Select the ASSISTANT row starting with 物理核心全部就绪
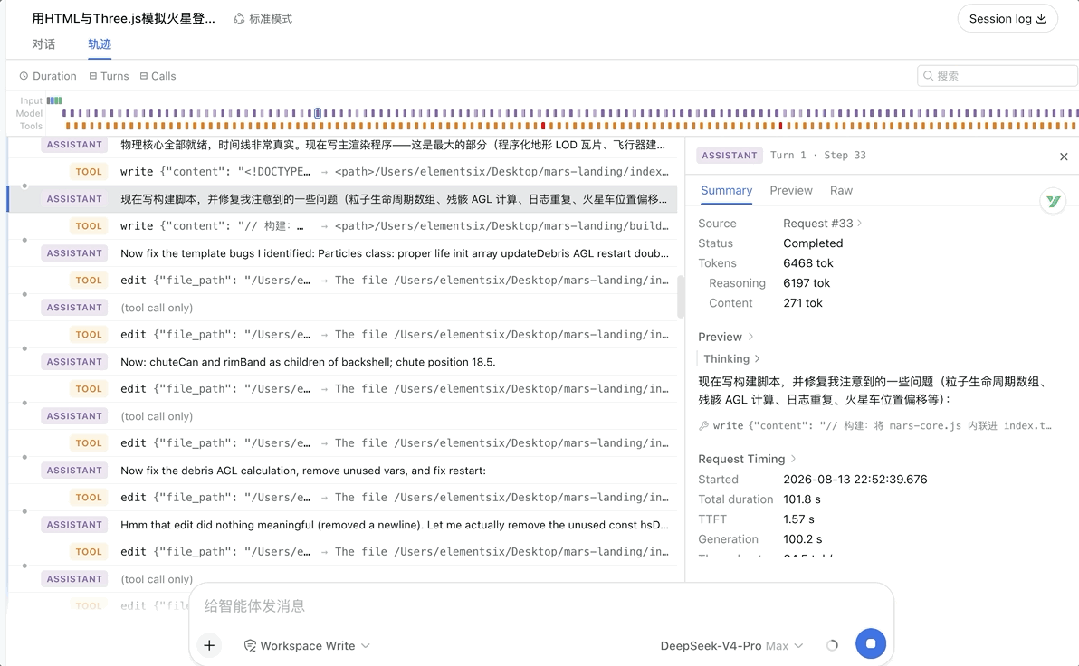Viewport: 1079px width, 666px height. (x=342, y=144)
